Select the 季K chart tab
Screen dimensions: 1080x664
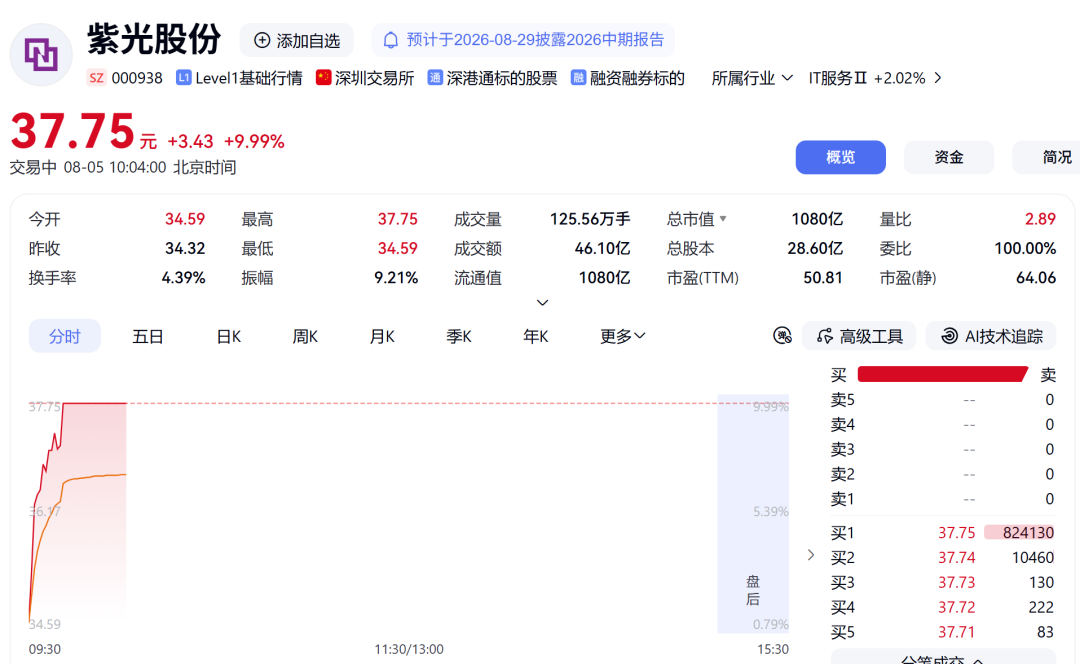459,336
